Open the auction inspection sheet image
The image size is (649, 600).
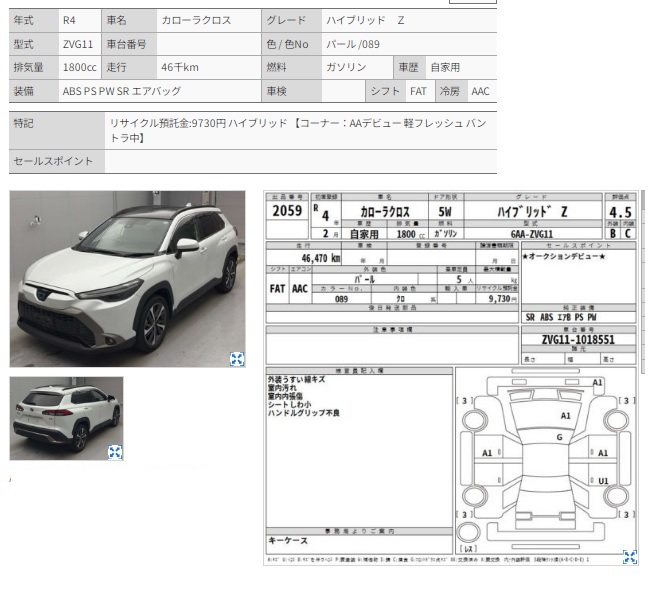(x=450, y=378)
